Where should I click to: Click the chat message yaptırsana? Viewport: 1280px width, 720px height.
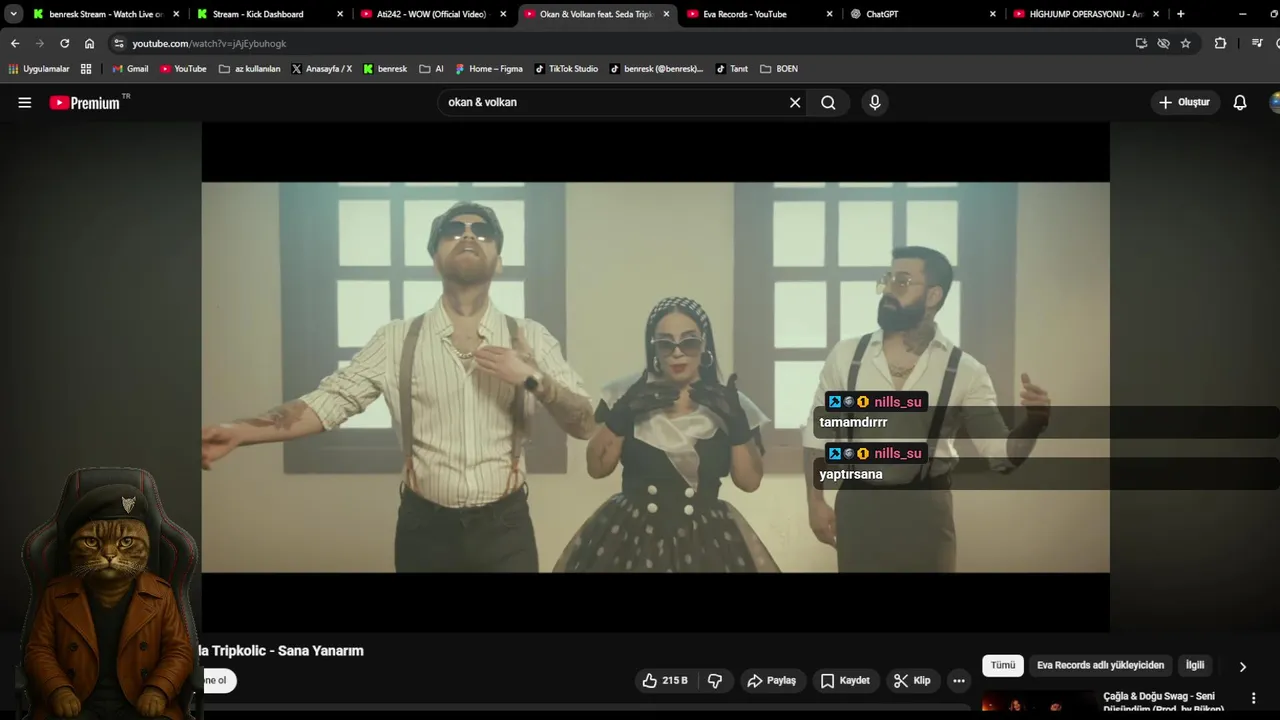[x=851, y=474]
